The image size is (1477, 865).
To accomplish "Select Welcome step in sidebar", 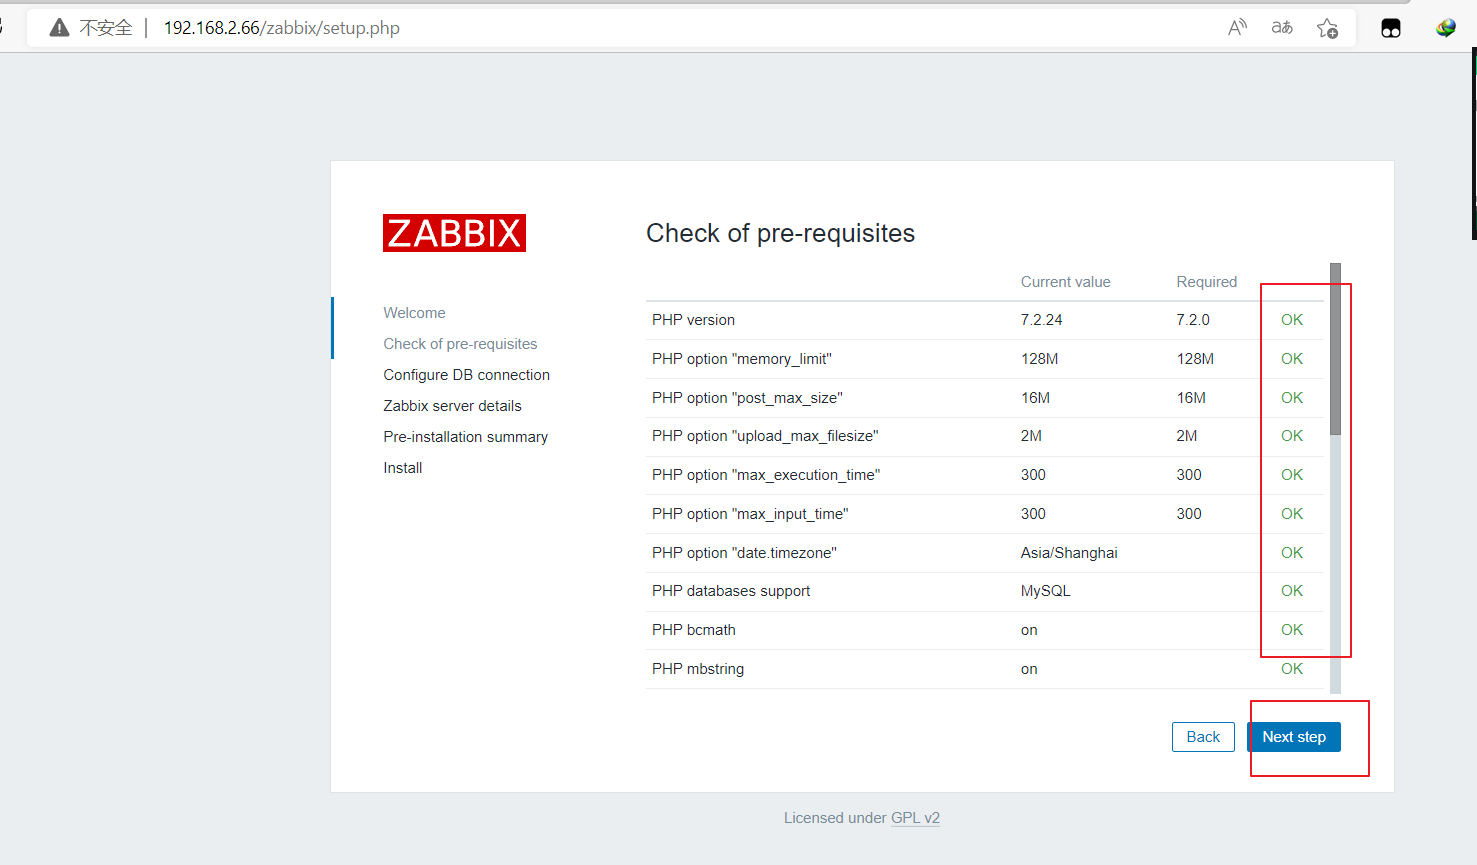I will [x=414, y=313].
